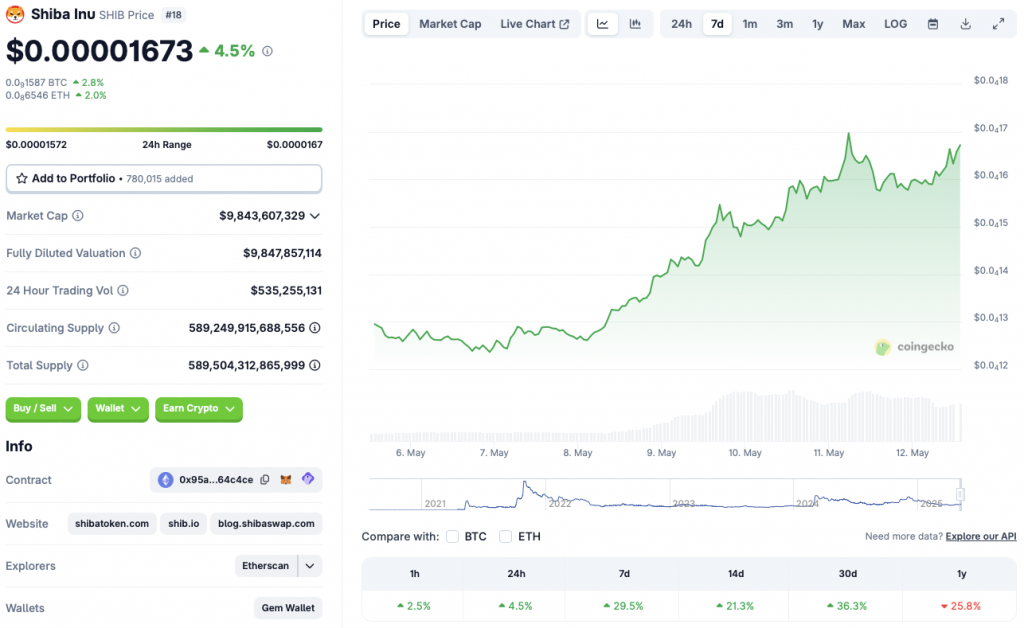Click info icon after circulating supply value
The image size is (1024, 628).
pyautogui.click(x=315, y=328)
